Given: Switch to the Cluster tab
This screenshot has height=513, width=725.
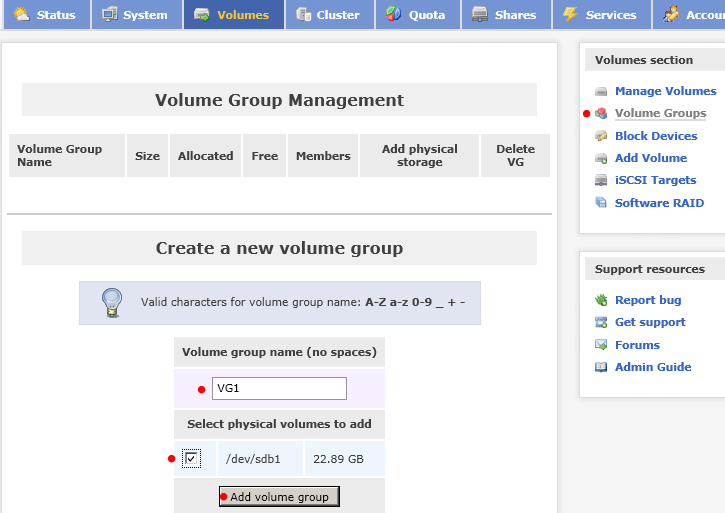Looking at the screenshot, I should (x=330, y=14).
